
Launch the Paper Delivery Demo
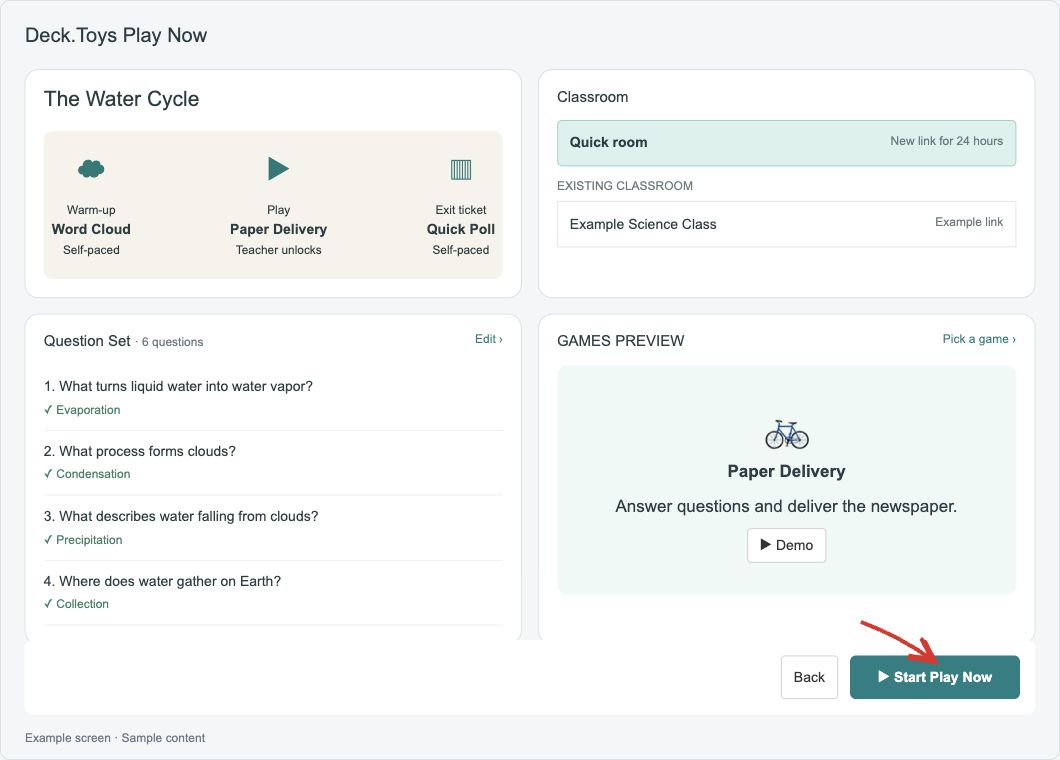[x=786, y=545]
